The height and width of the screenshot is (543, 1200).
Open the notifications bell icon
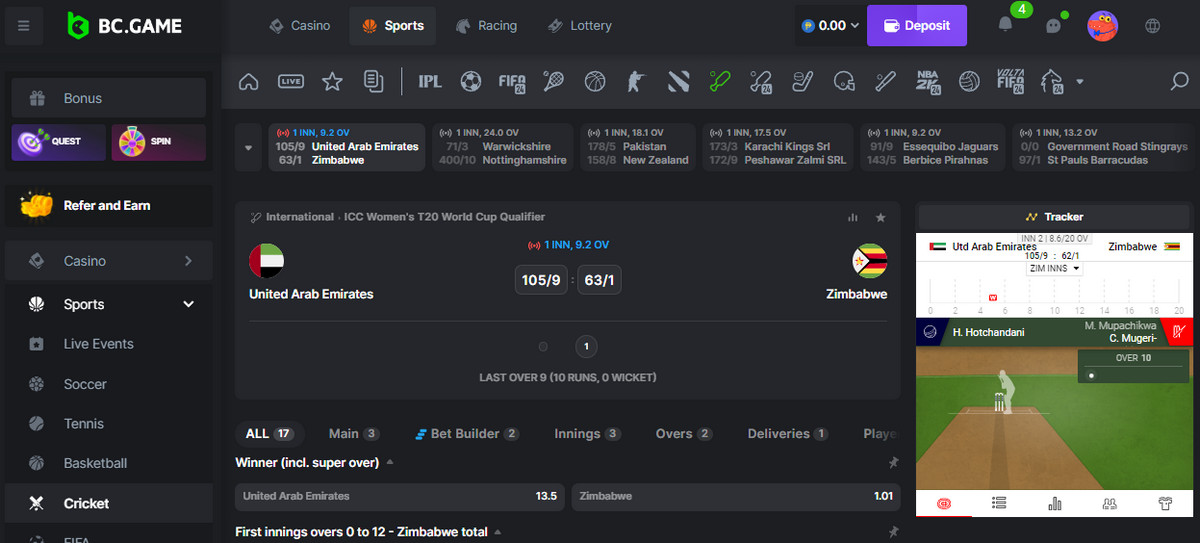point(1006,27)
